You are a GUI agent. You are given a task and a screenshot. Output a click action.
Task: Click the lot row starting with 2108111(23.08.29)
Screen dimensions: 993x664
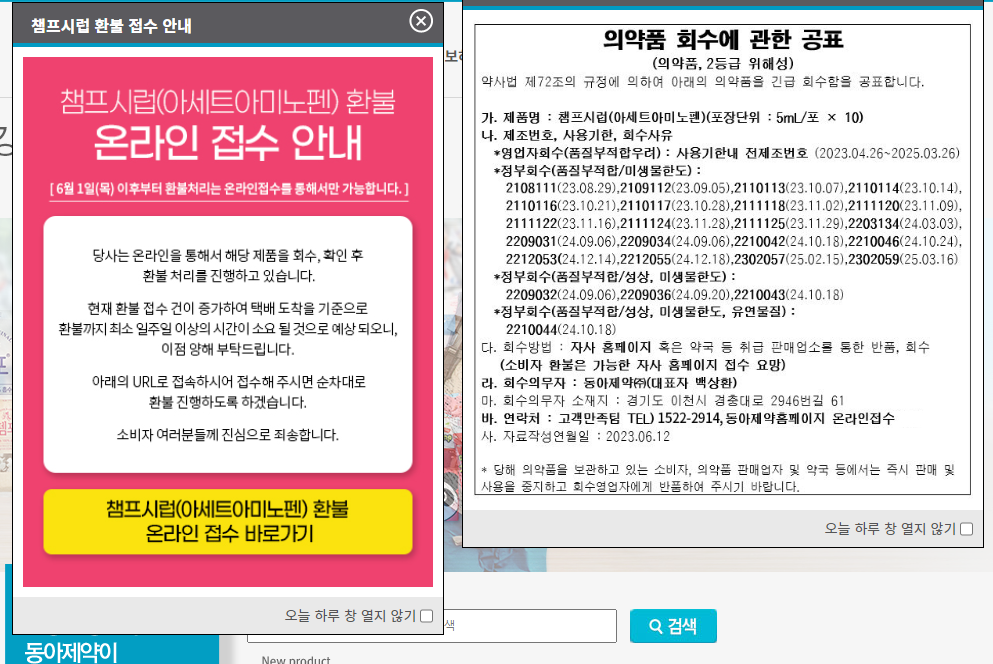click(733, 188)
